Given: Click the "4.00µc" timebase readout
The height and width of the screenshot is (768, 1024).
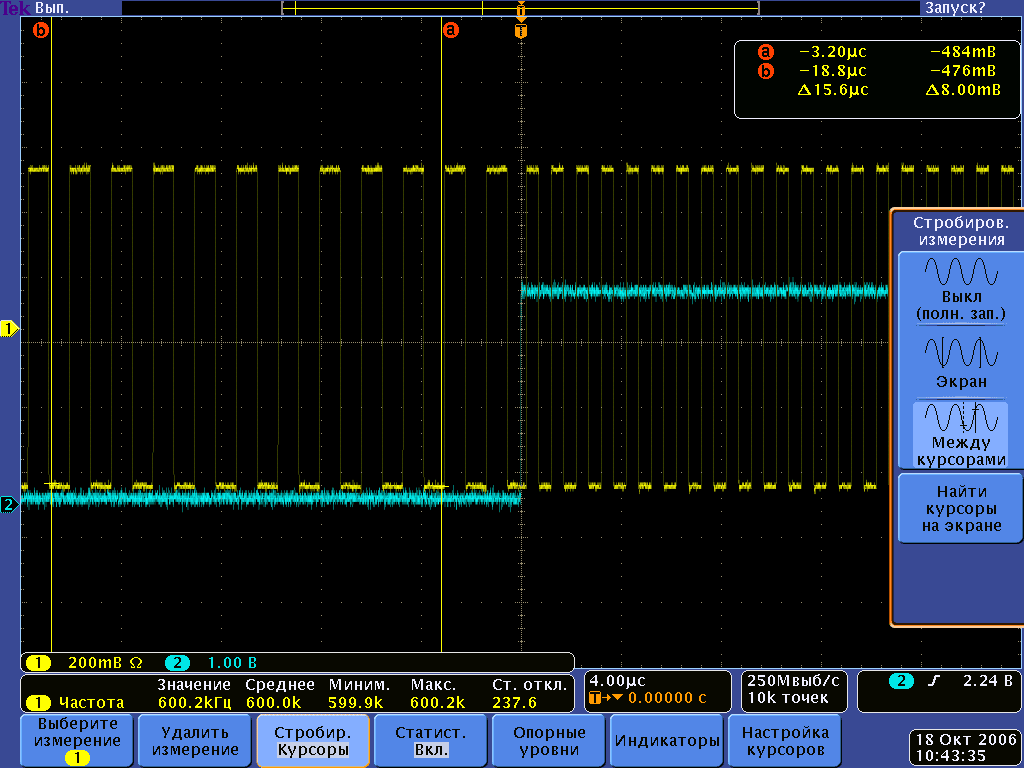Looking at the screenshot, I should (619, 680).
